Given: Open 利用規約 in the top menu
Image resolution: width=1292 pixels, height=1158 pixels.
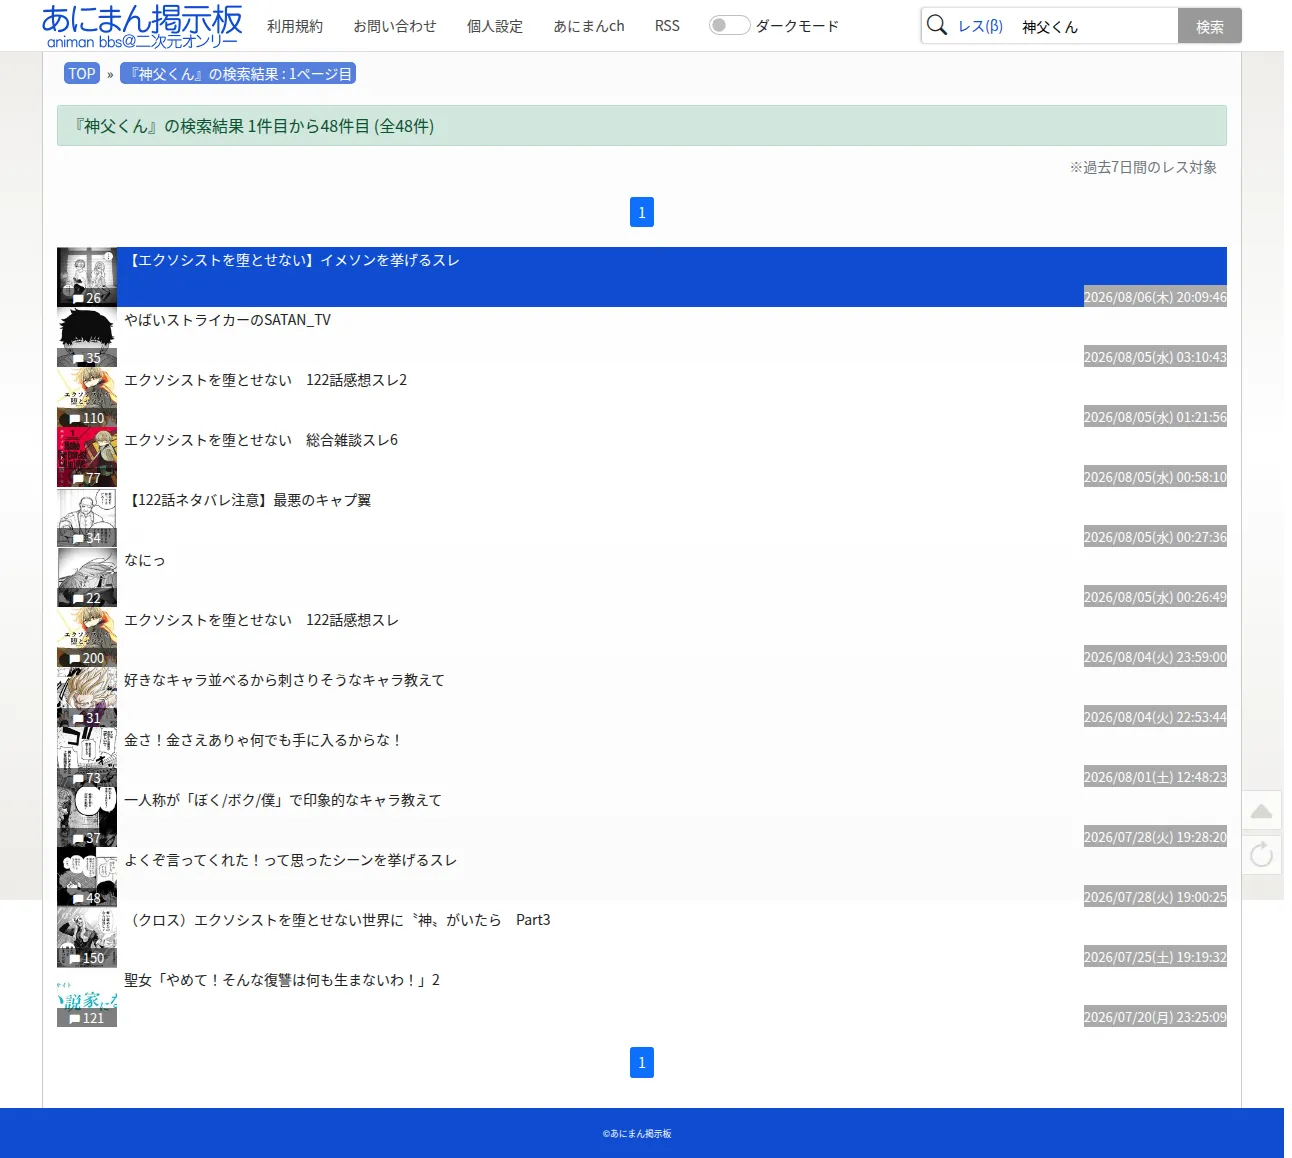Looking at the screenshot, I should (x=295, y=26).
